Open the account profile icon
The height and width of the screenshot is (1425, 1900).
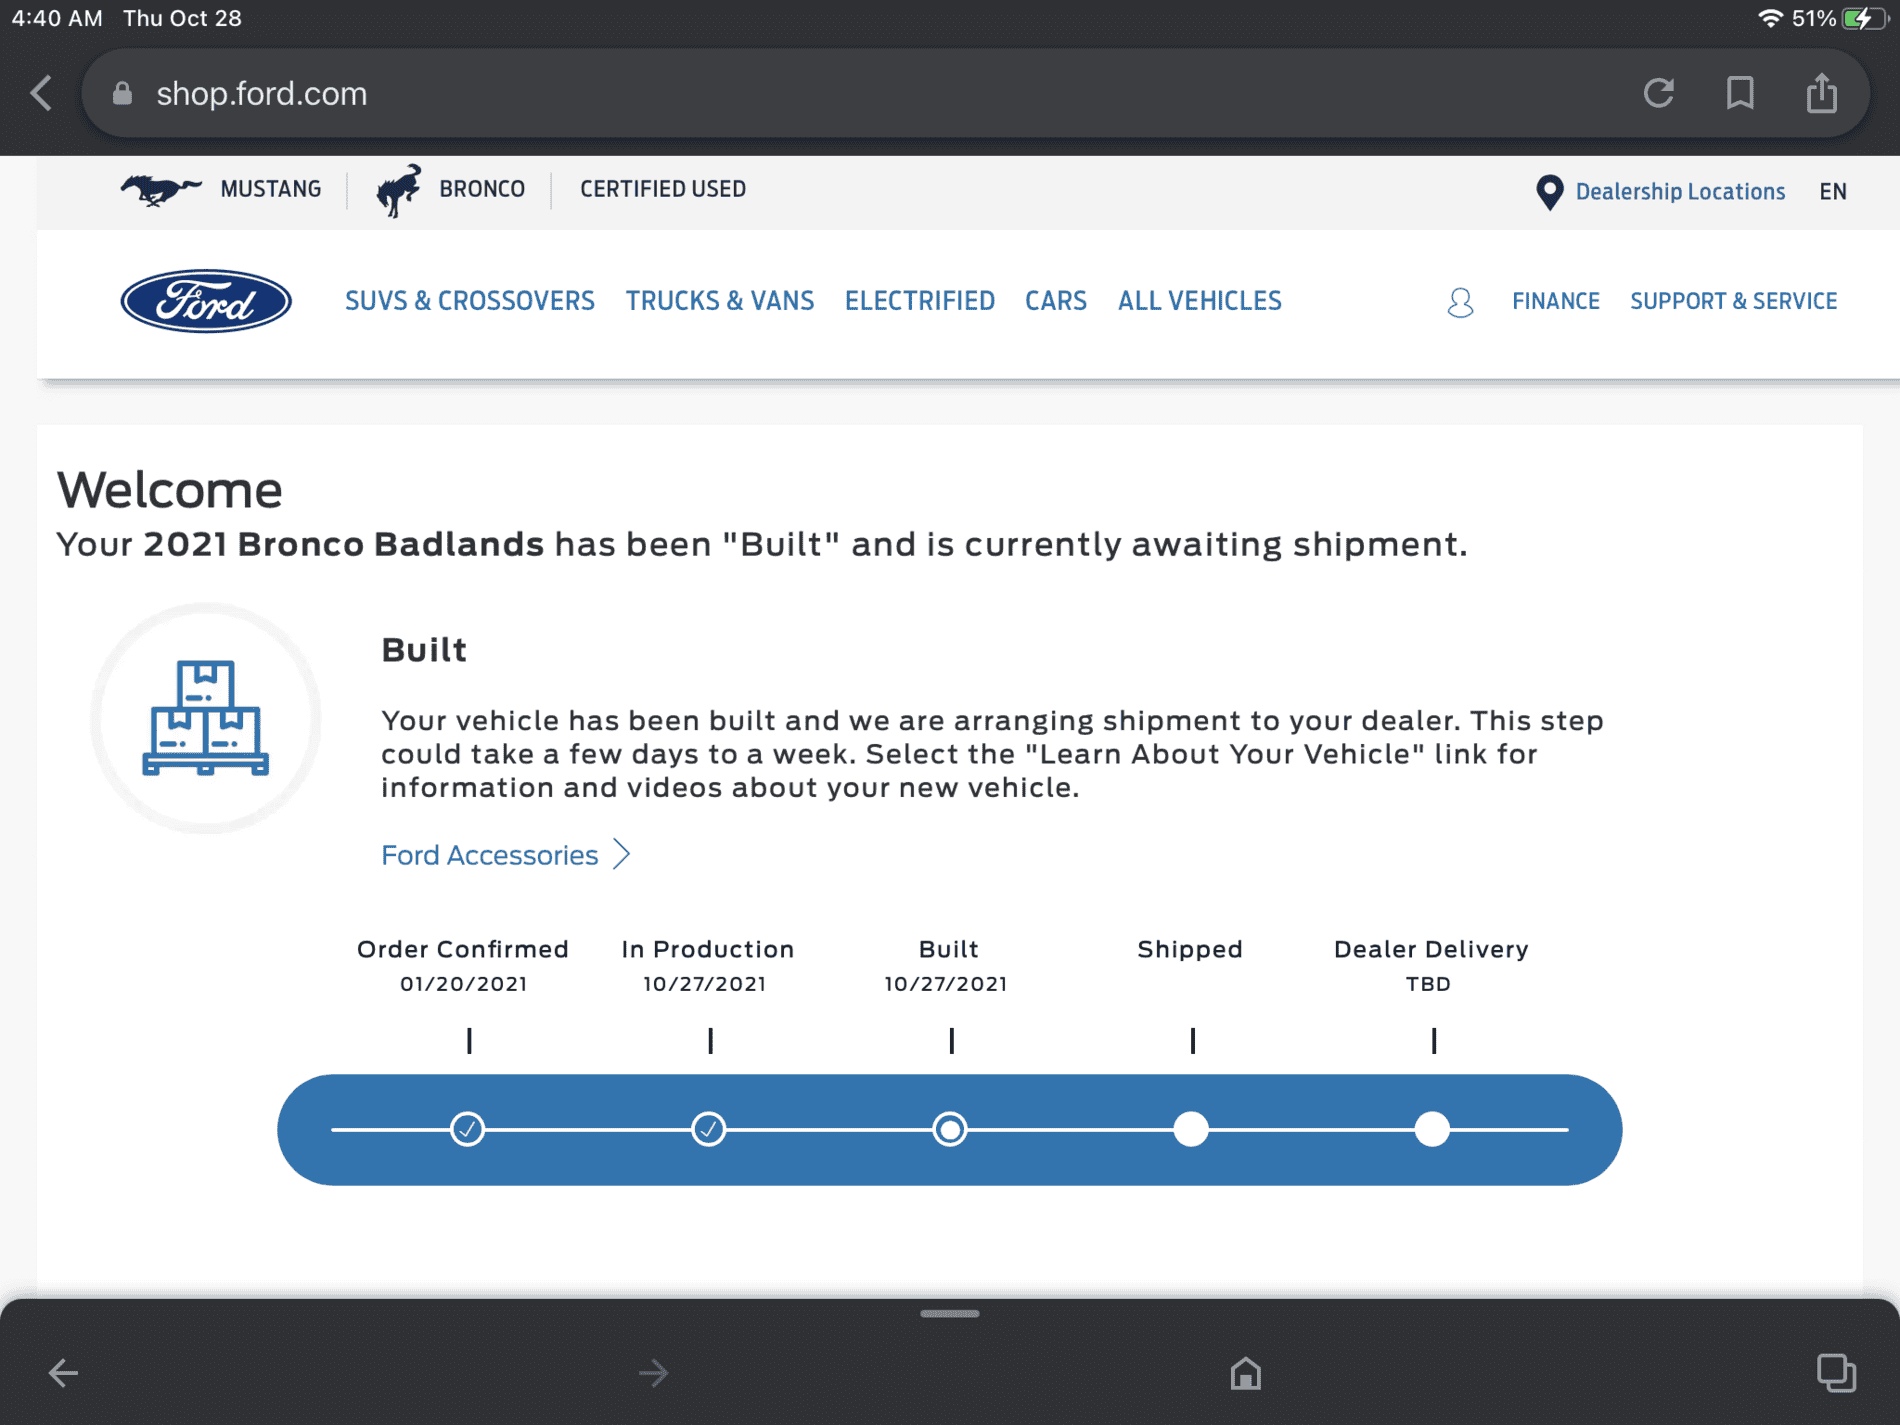coord(1460,302)
